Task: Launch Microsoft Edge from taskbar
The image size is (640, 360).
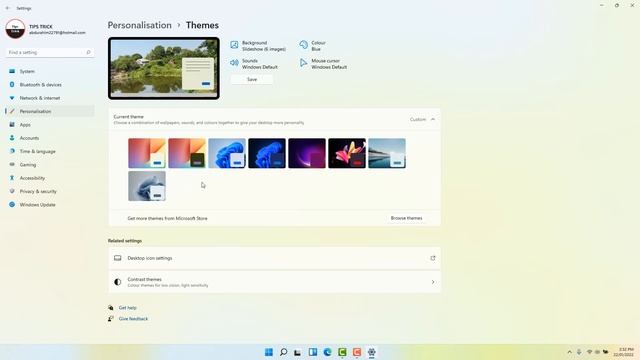Action: point(327,352)
